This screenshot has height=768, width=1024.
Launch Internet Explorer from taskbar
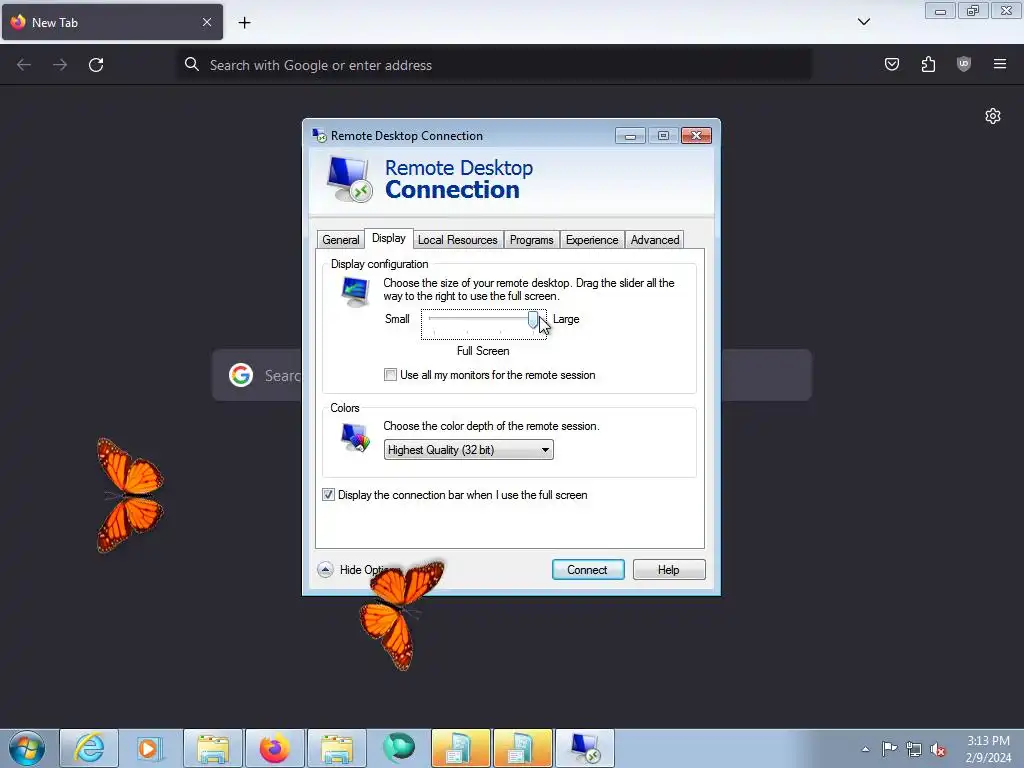point(89,748)
